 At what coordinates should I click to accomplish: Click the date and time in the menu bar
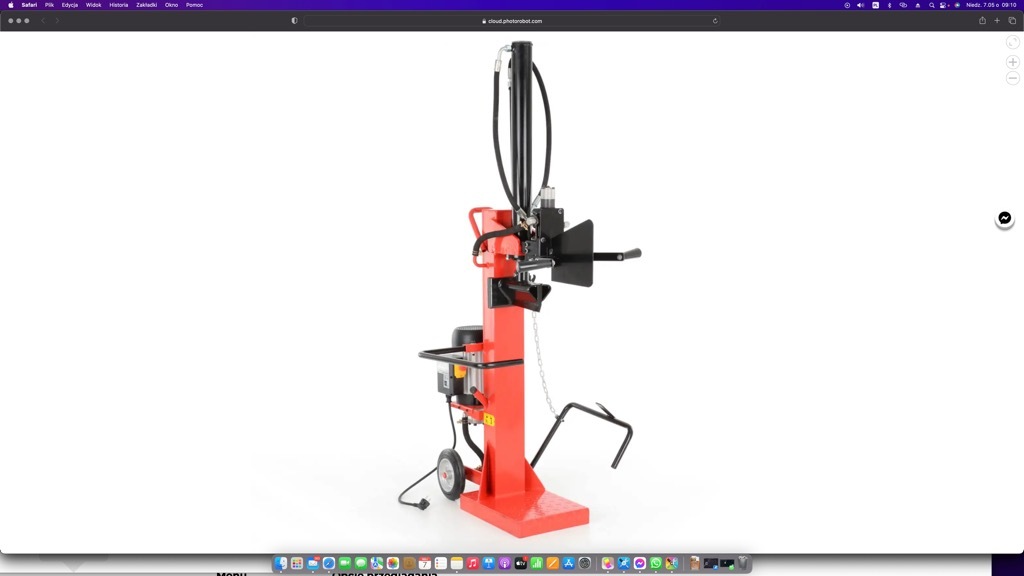click(x=991, y=5)
